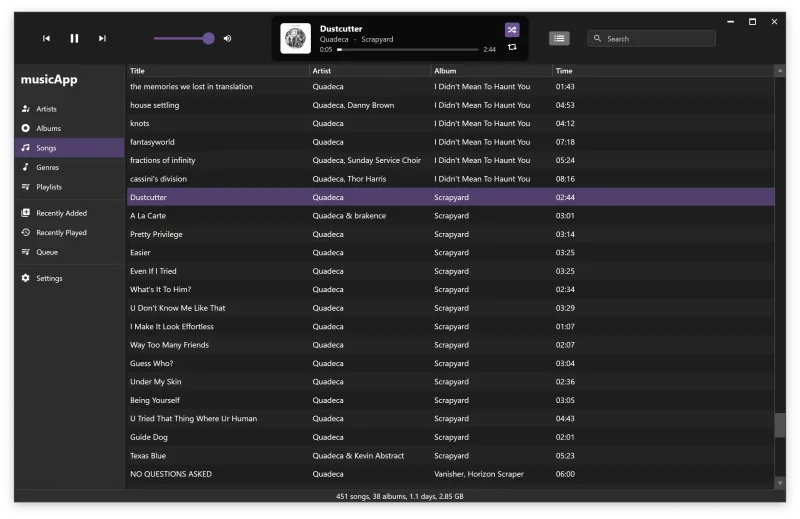Screen dimensions: 800x519
Task: Select the song 'house settling'
Action: [451, 105]
